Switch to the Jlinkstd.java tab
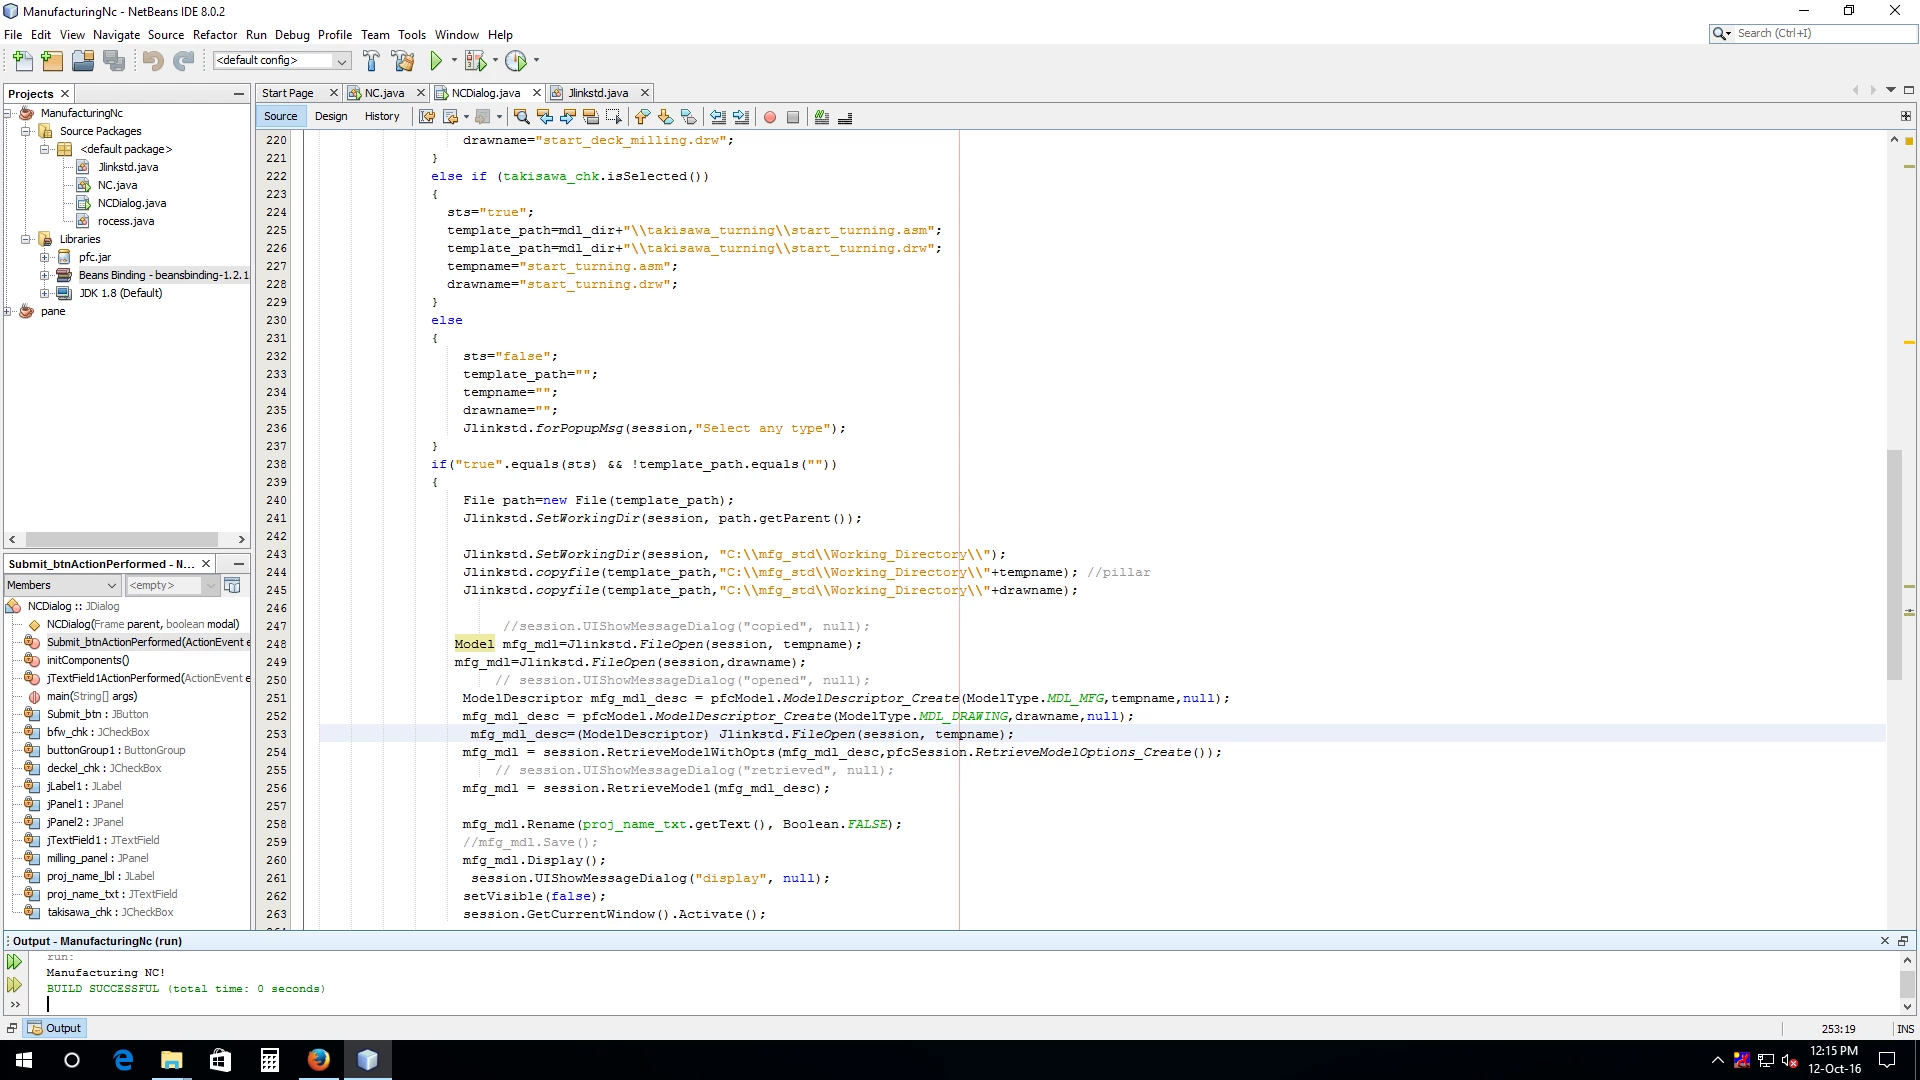Screen dimensions: 1920x1080 click(598, 93)
